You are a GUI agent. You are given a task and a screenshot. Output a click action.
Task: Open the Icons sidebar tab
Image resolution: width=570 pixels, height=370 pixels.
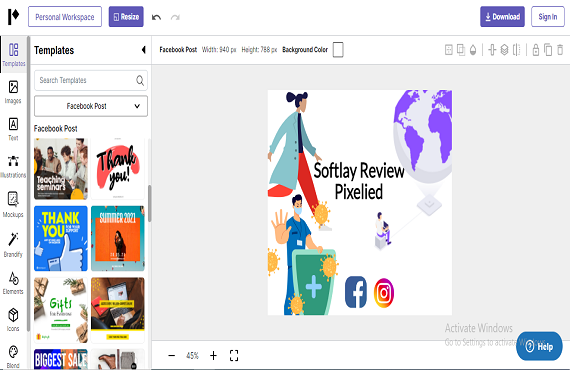coord(13,320)
